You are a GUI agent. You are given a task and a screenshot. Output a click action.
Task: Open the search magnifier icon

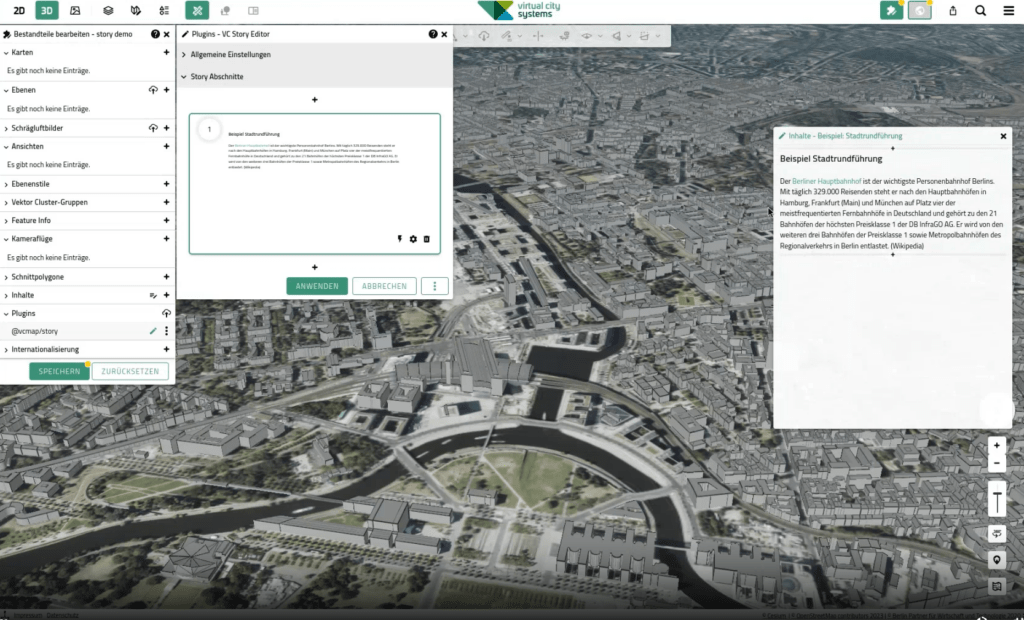coord(980,10)
